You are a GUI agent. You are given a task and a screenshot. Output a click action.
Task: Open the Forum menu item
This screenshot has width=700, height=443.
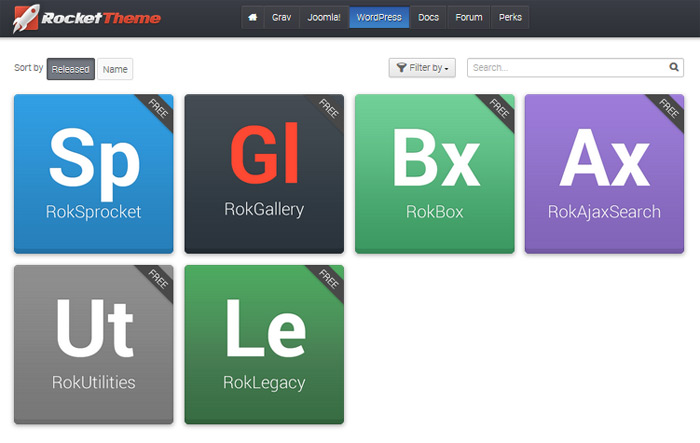point(469,17)
